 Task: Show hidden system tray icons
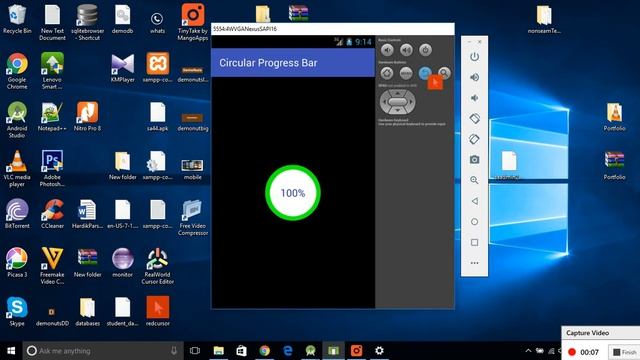pyautogui.click(x=528, y=351)
